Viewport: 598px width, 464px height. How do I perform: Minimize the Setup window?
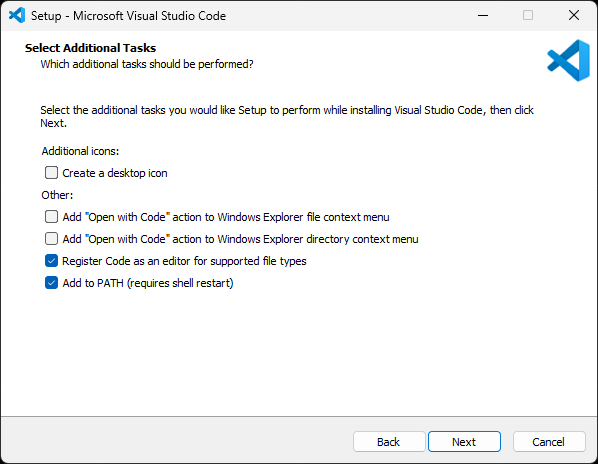click(x=483, y=16)
